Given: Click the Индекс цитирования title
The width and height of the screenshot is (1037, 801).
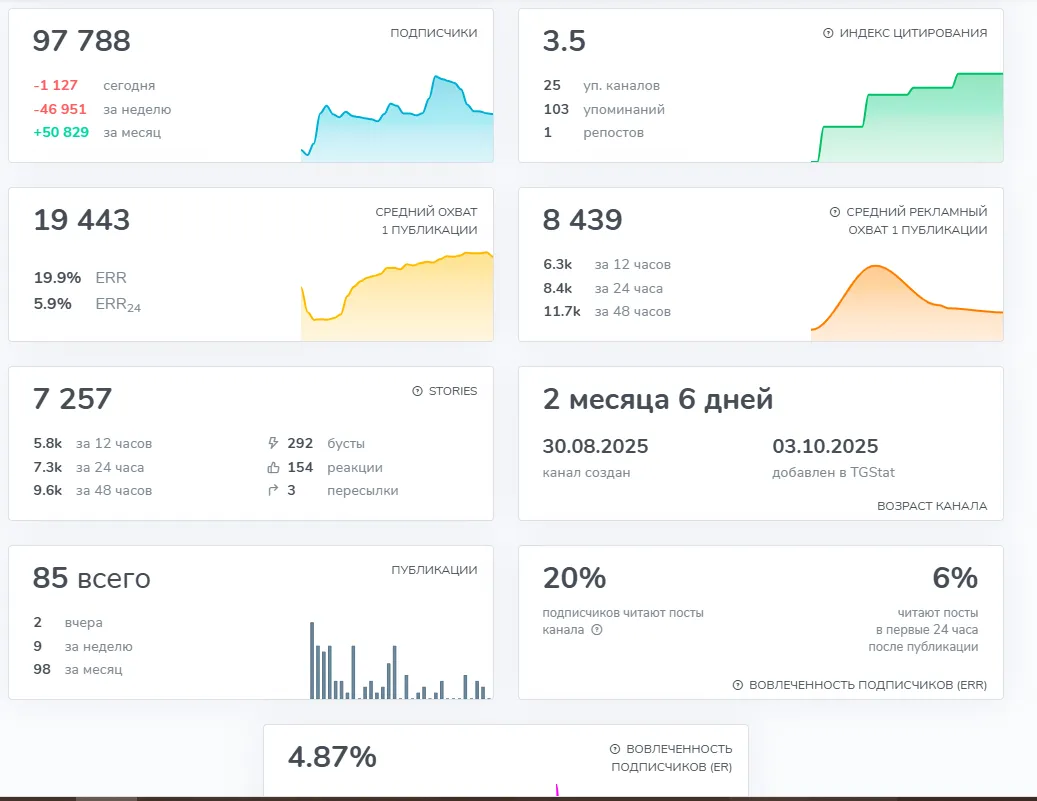Looking at the screenshot, I should point(913,33).
